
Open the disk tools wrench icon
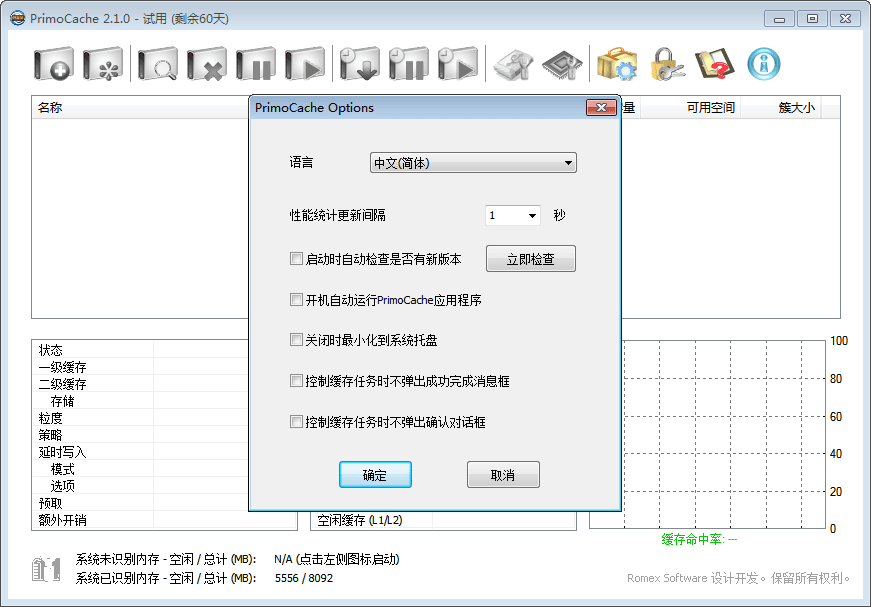point(513,65)
